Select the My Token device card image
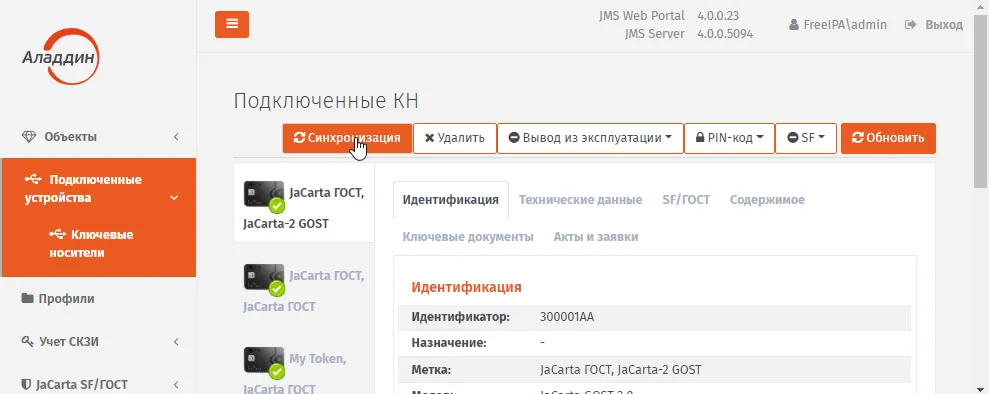This screenshot has width=989, height=394. (x=264, y=361)
